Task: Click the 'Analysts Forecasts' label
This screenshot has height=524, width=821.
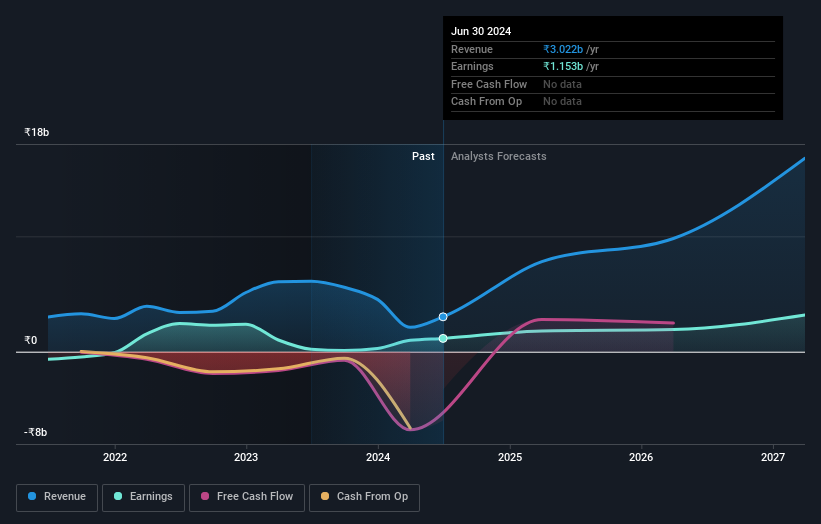Action: [498, 156]
